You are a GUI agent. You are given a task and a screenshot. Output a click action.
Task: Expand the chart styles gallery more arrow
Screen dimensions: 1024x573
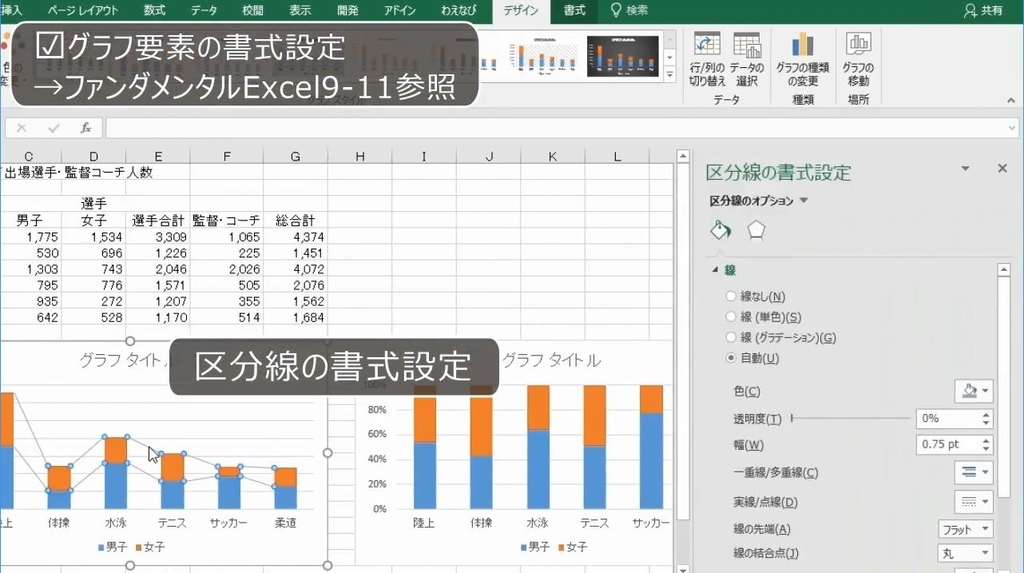tap(669, 74)
